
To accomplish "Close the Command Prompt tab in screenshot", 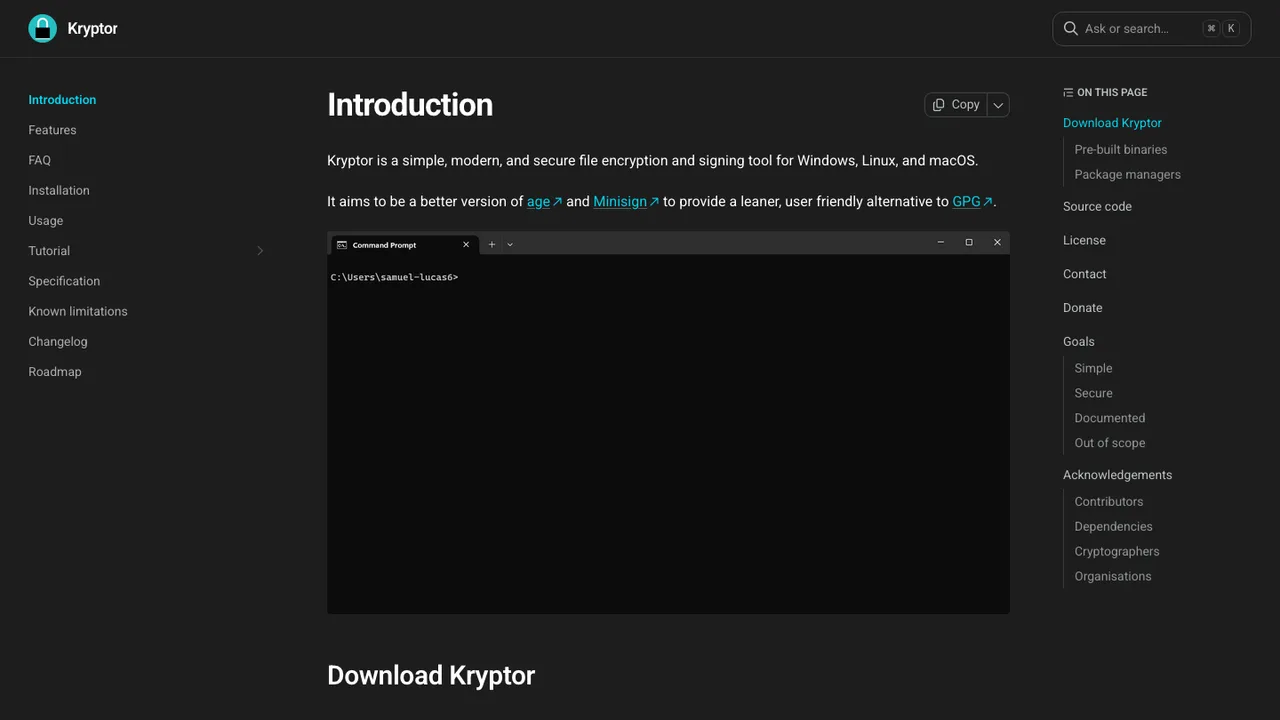I will 466,244.
